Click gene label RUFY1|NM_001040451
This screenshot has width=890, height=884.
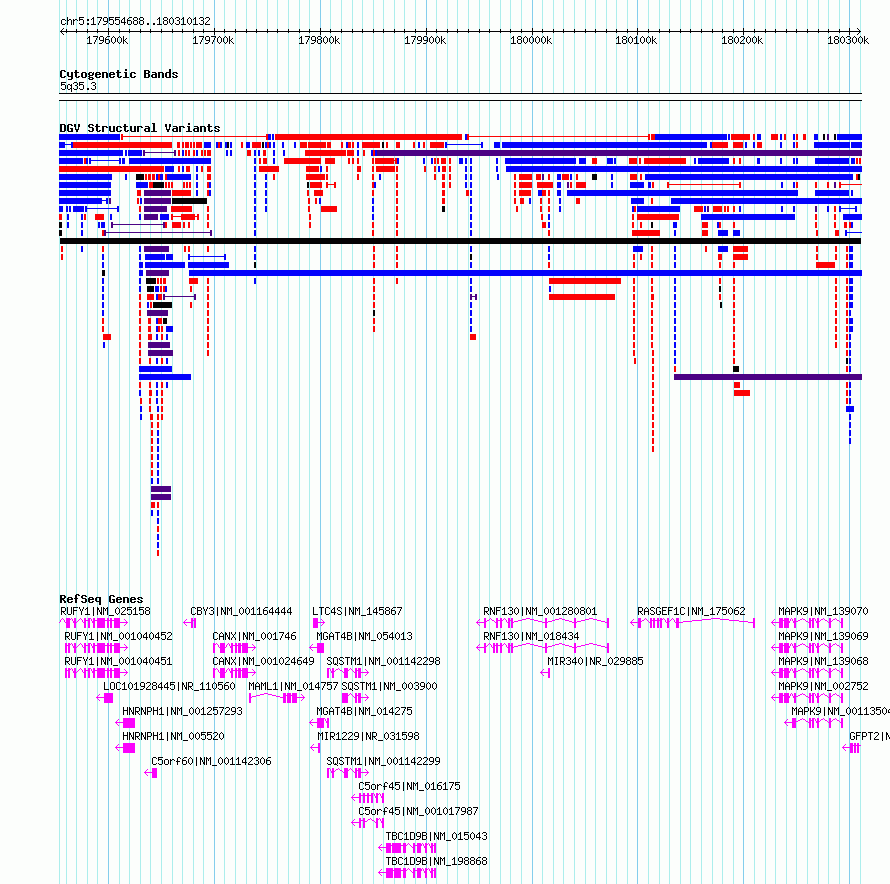pos(118,661)
